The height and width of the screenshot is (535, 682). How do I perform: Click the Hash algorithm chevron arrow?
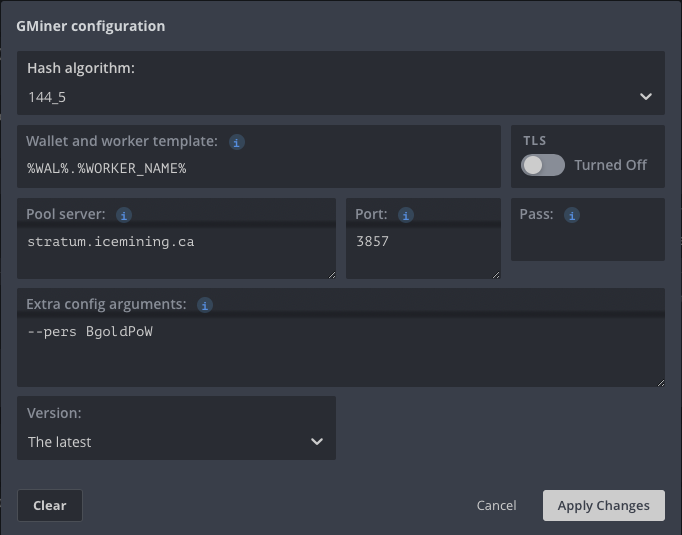(646, 97)
